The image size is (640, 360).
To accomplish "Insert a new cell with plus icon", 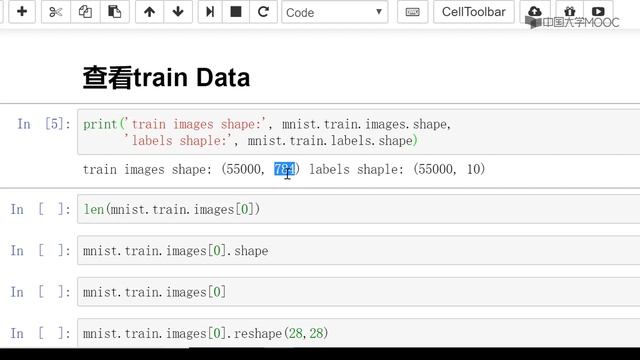I will point(22,12).
